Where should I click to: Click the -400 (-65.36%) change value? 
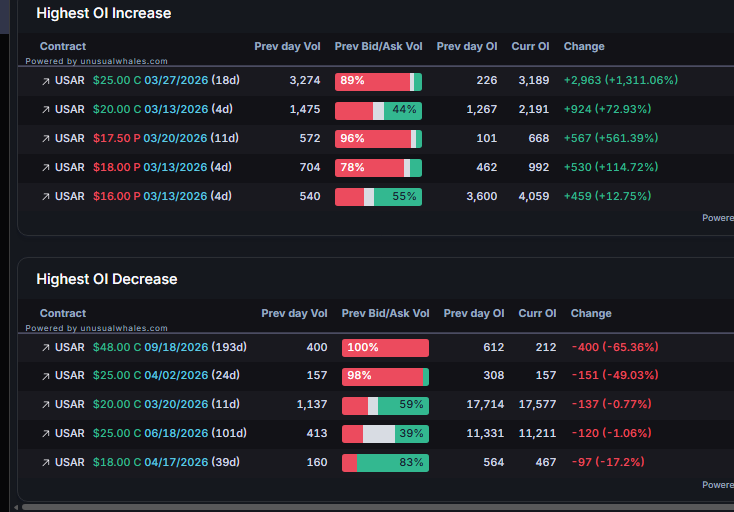pyautogui.click(x=615, y=347)
